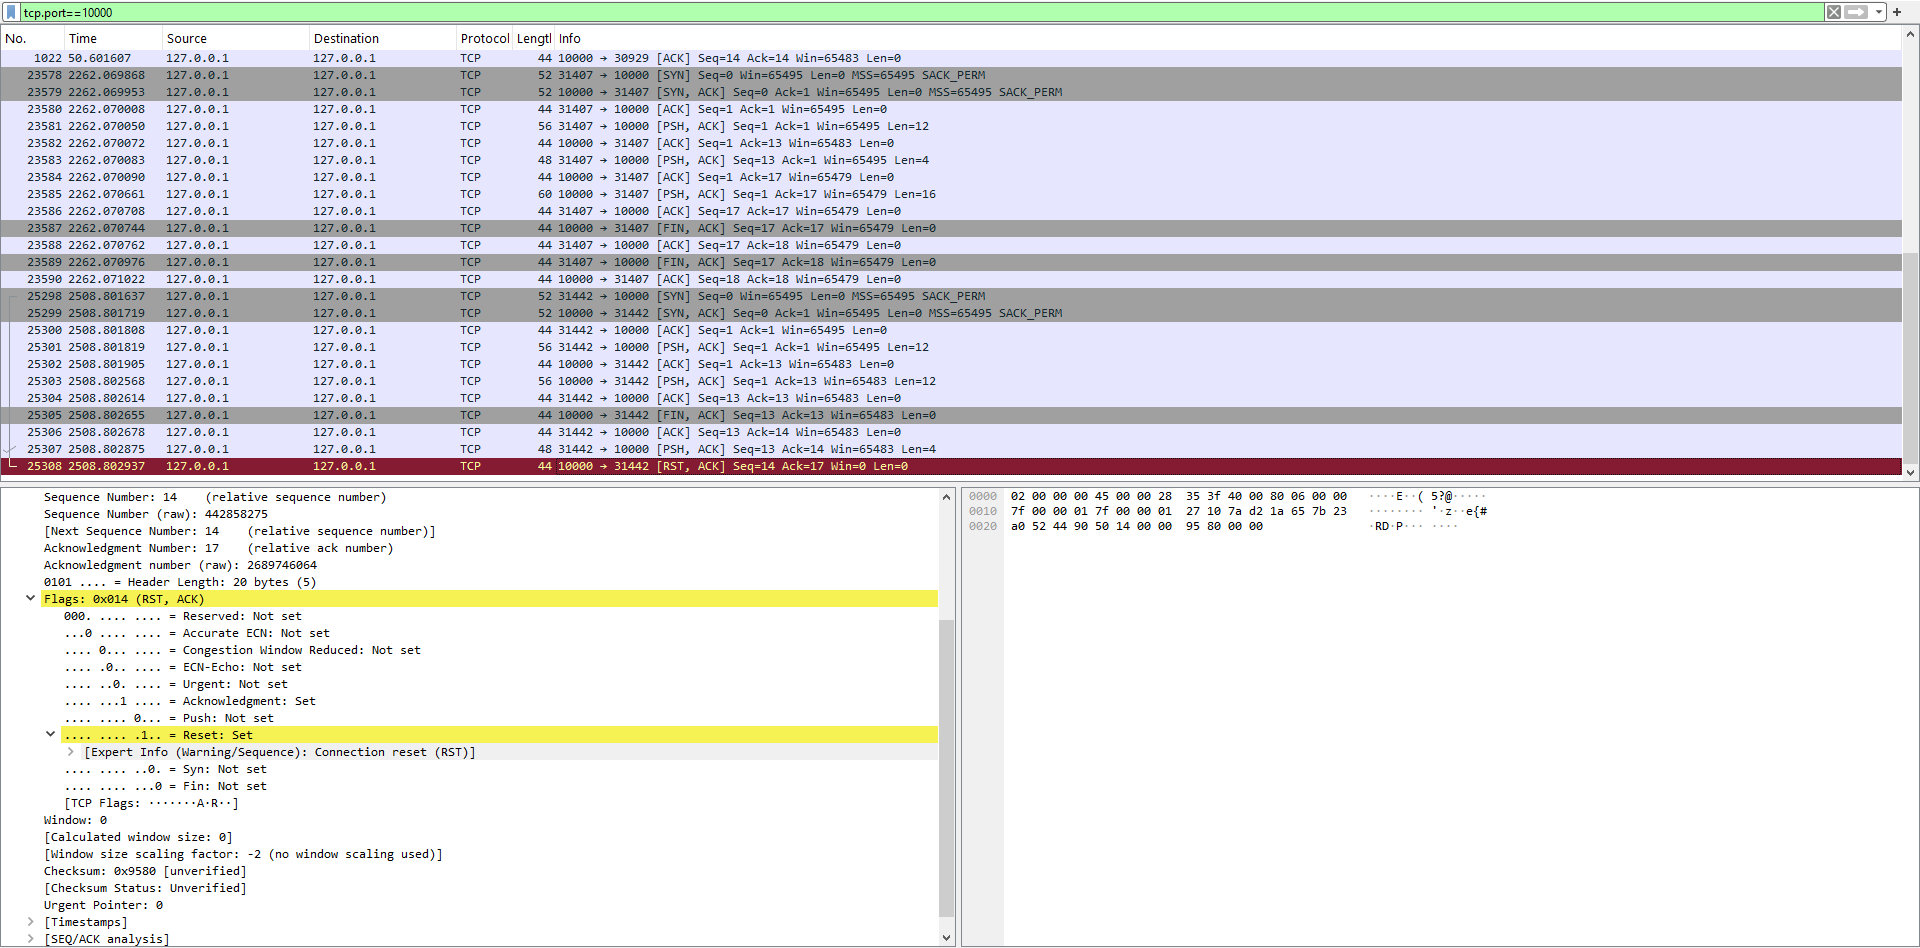
Task: Add a filter button with the plus icon
Action: coord(1896,12)
